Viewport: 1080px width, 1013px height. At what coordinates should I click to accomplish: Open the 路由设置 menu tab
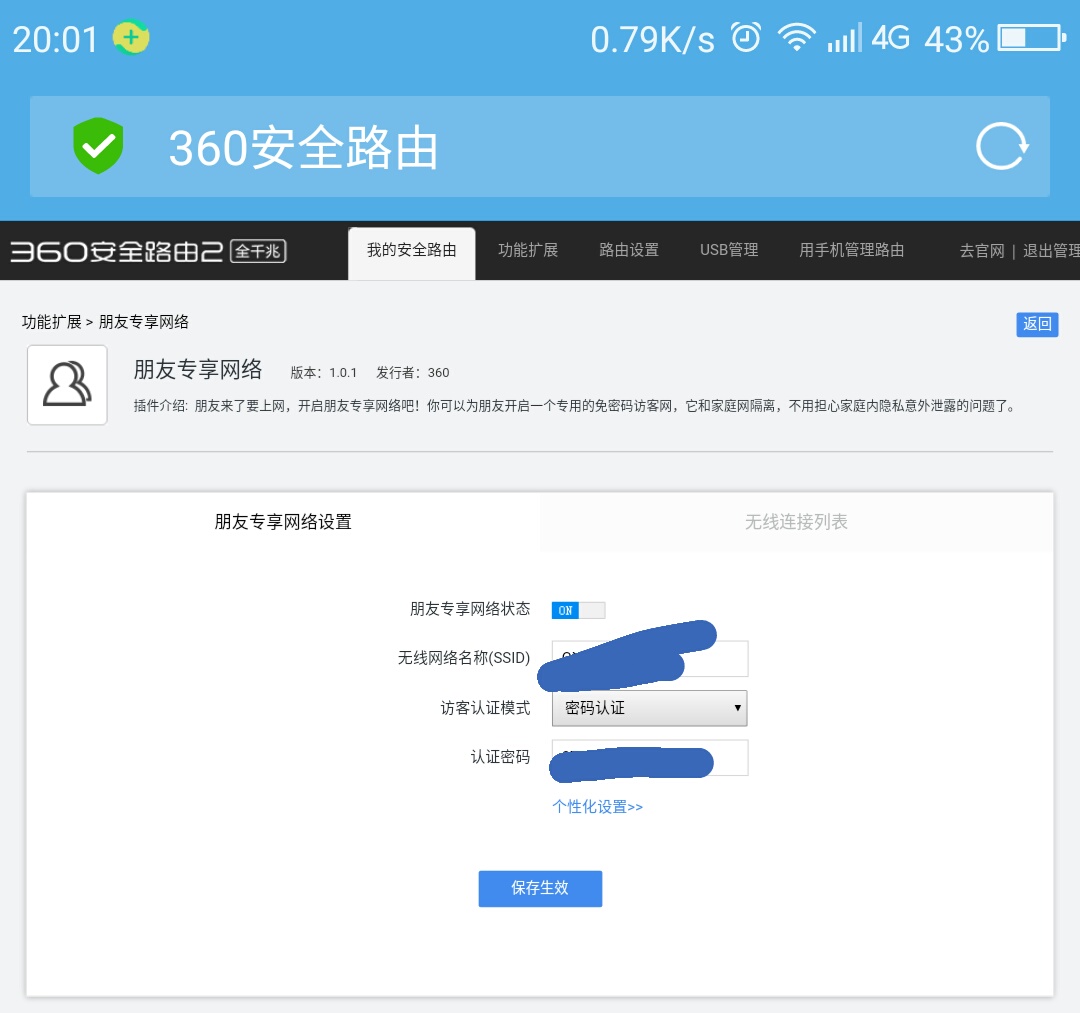tap(629, 251)
